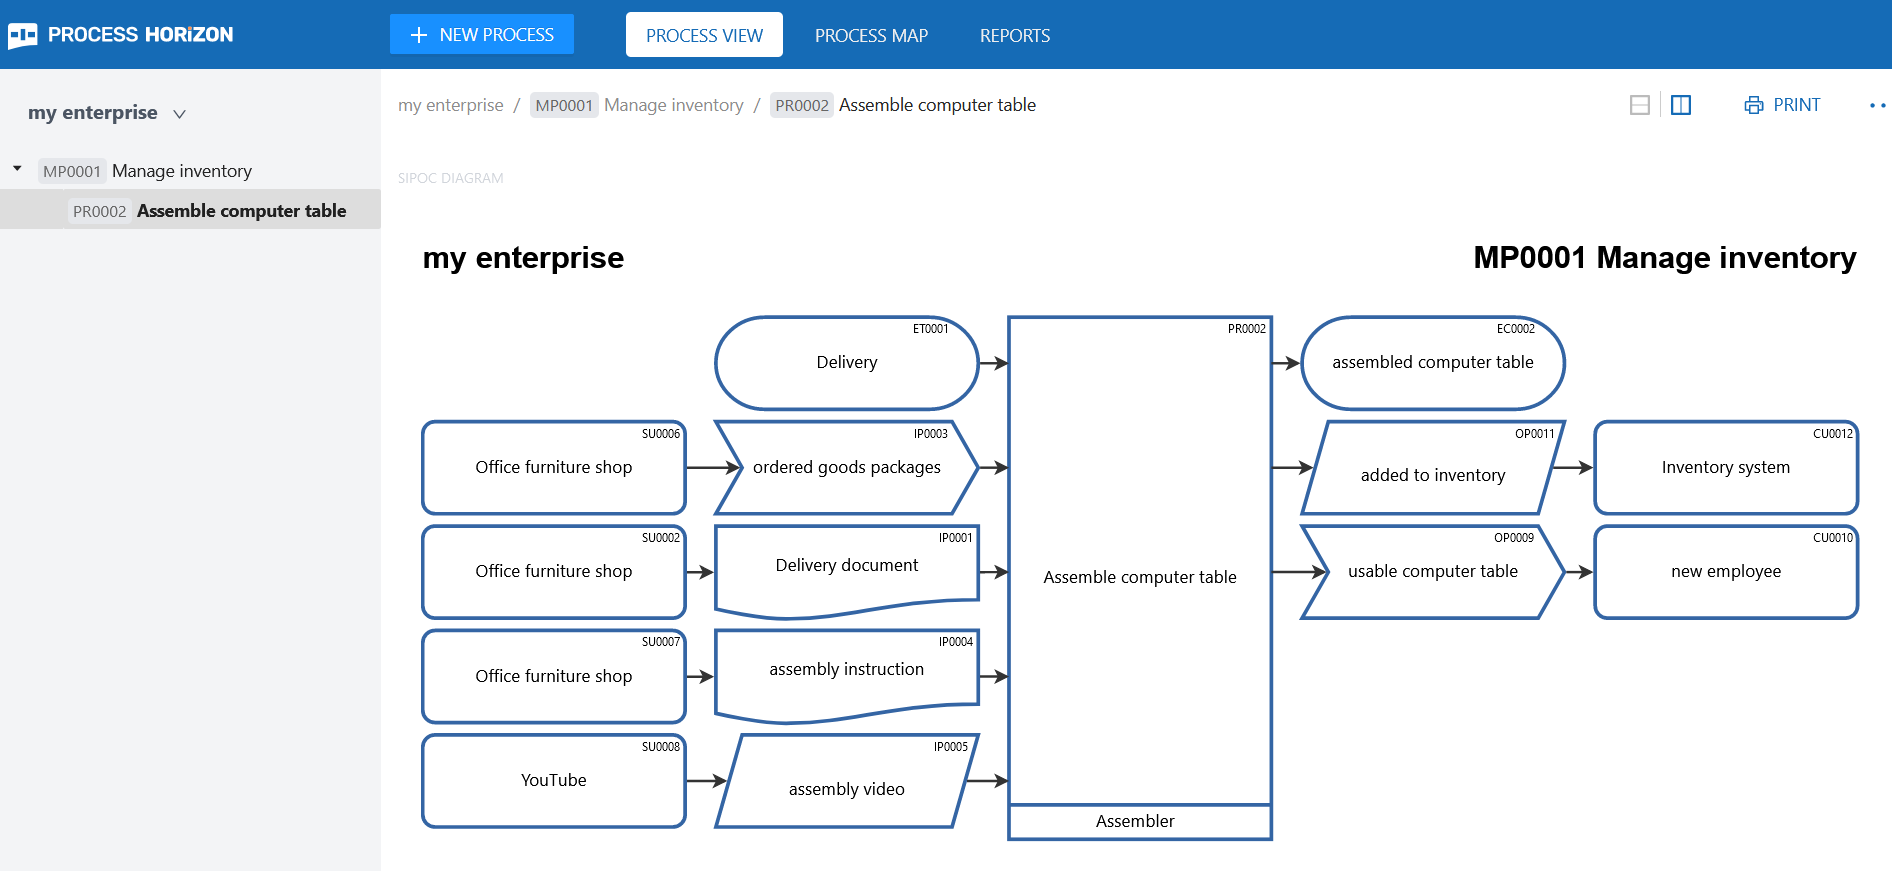Viewport: 1892px width, 871px height.
Task: Switch to horizontal split layout view
Action: click(1639, 105)
